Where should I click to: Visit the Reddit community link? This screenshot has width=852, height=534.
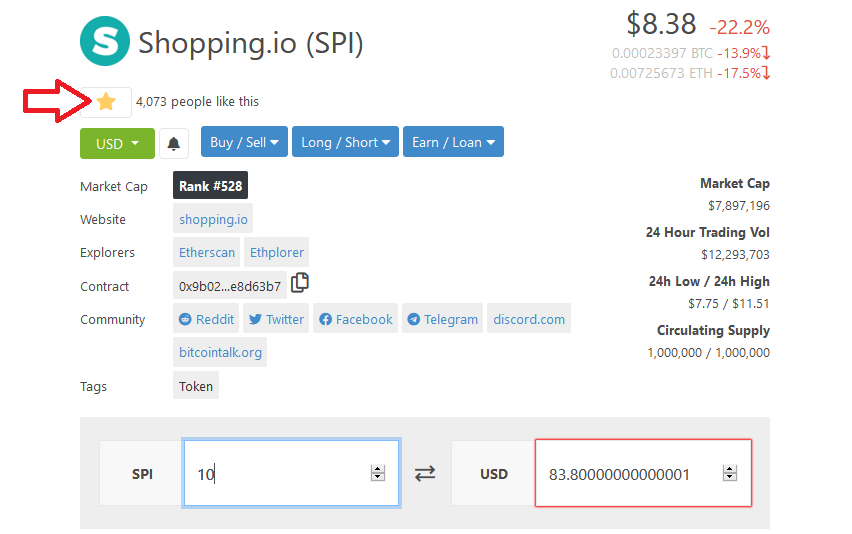coord(206,319)
